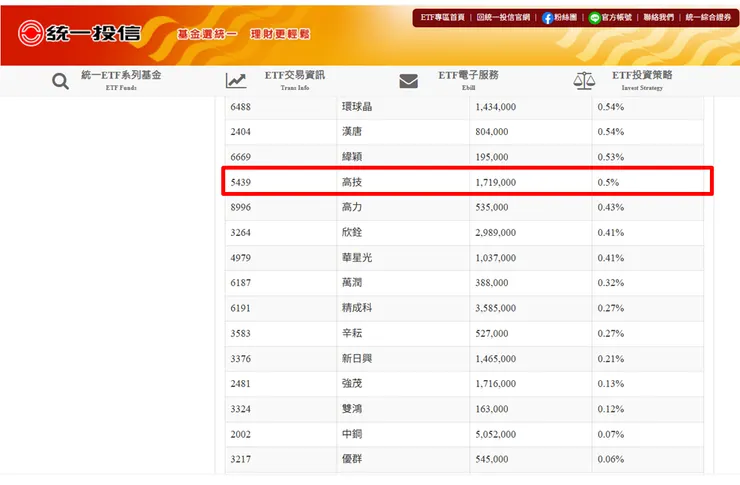Click share count 3,585,000
740x485 pixels.
tap(495, 308)
